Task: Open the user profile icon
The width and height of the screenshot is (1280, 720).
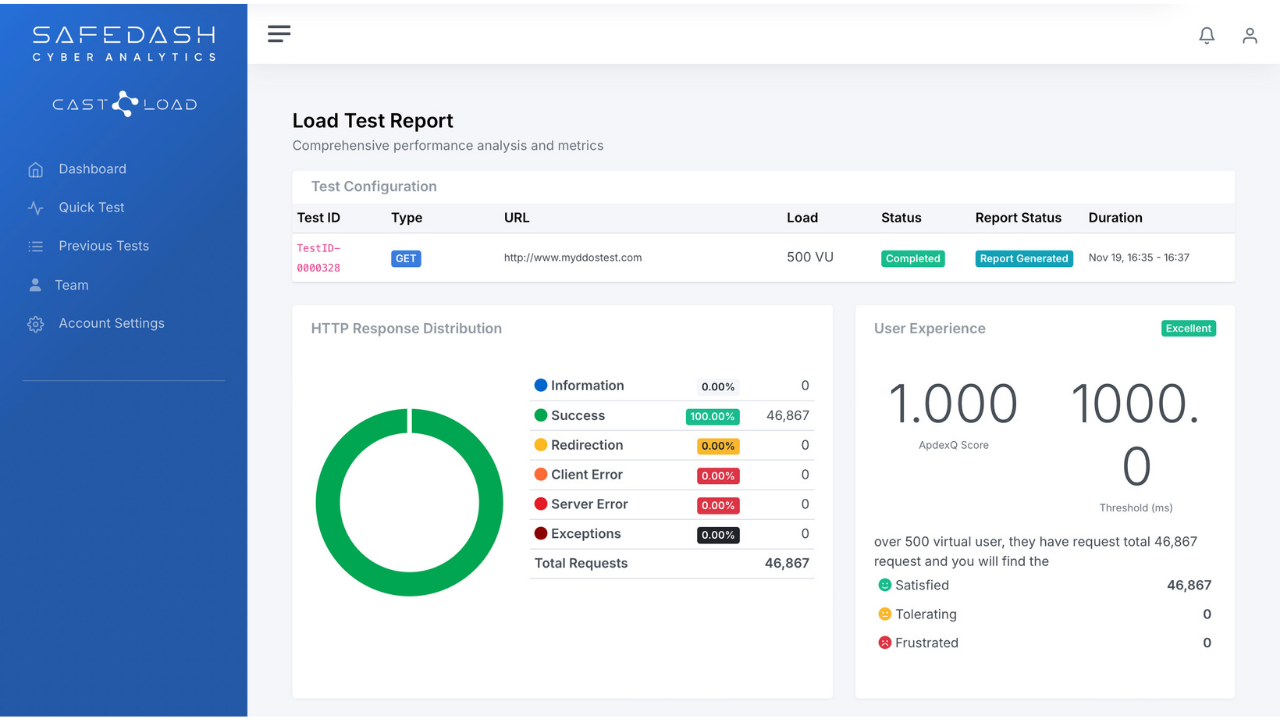Action: click(x=1250, y=35)
